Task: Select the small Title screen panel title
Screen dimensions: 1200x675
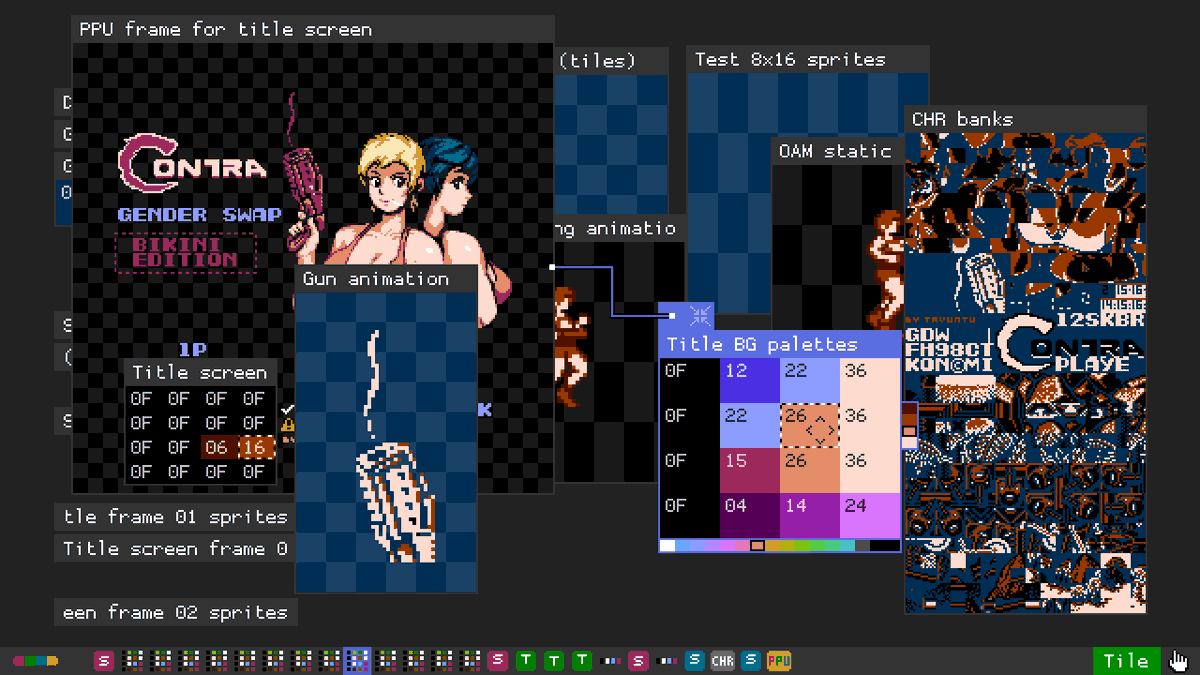Action: tap(200, 372)
